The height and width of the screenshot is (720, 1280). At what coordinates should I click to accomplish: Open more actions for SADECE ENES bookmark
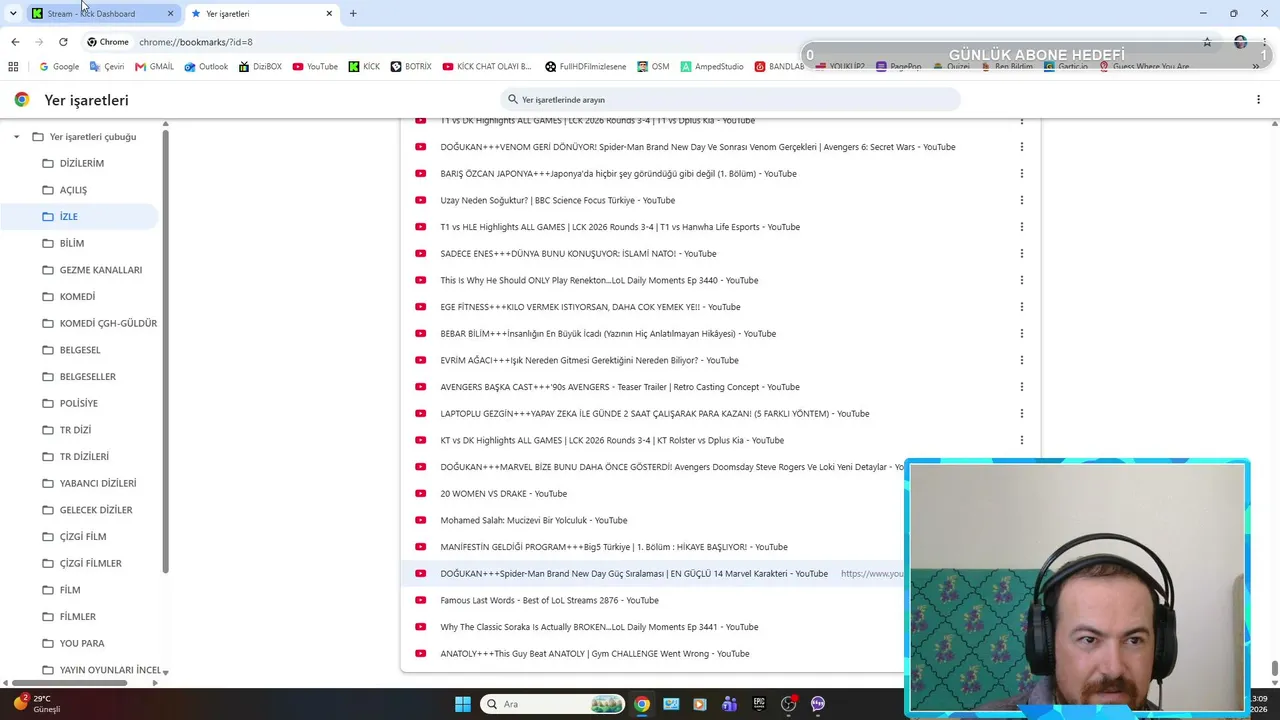(1021, 254)
